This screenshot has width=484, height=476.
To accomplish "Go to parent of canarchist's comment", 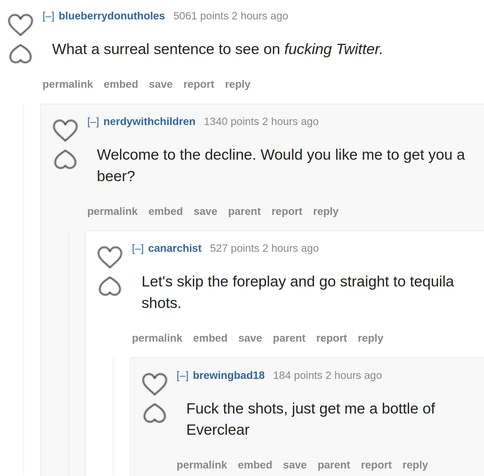I will pos(289,338).
